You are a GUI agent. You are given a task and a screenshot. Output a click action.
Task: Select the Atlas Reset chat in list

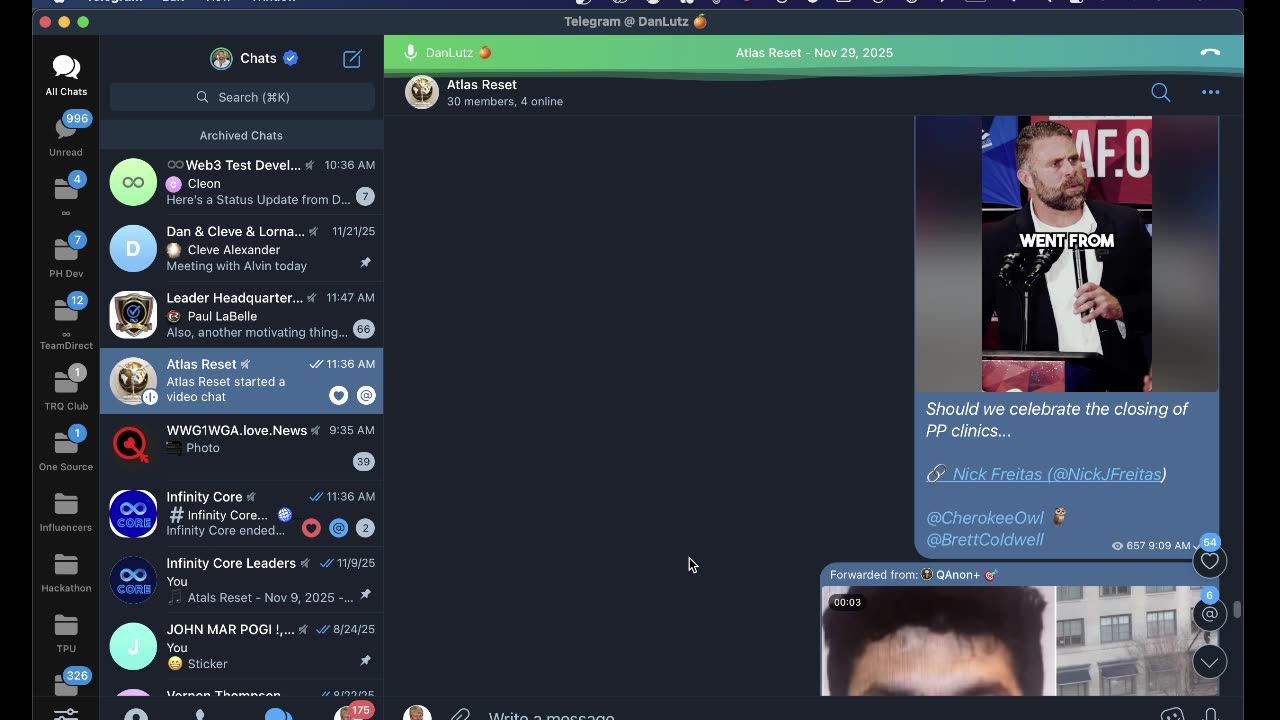point(241,381)
